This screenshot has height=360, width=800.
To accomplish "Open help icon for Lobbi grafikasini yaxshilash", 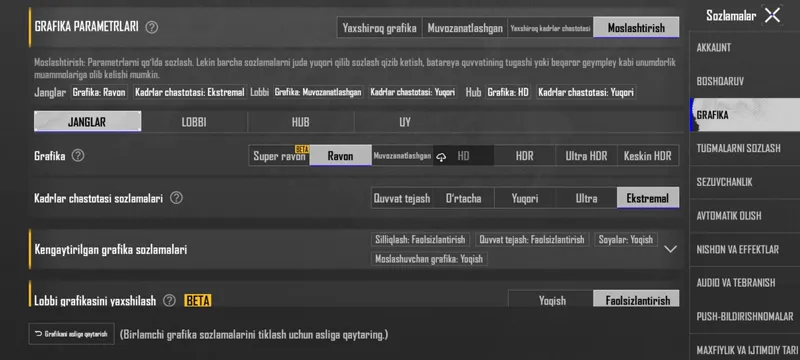I will coord(169,300).
